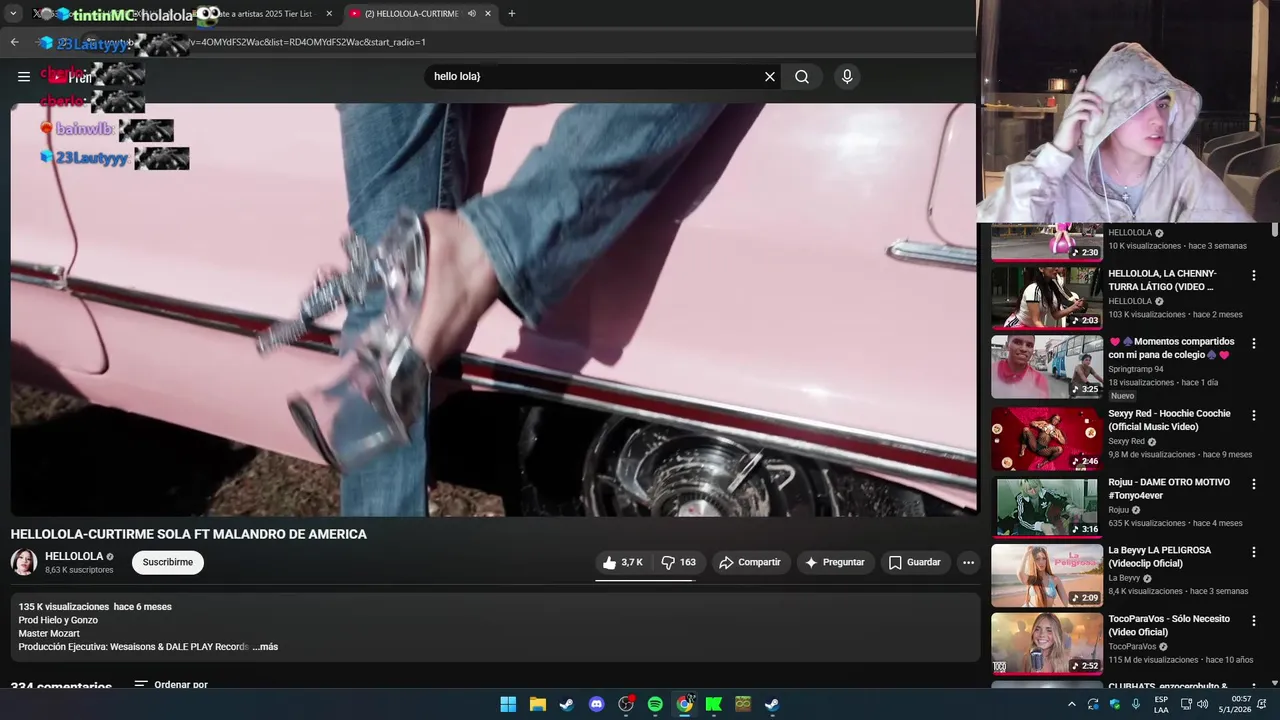
Task: Go back with browser back arrow
Action: click(14, 42)
